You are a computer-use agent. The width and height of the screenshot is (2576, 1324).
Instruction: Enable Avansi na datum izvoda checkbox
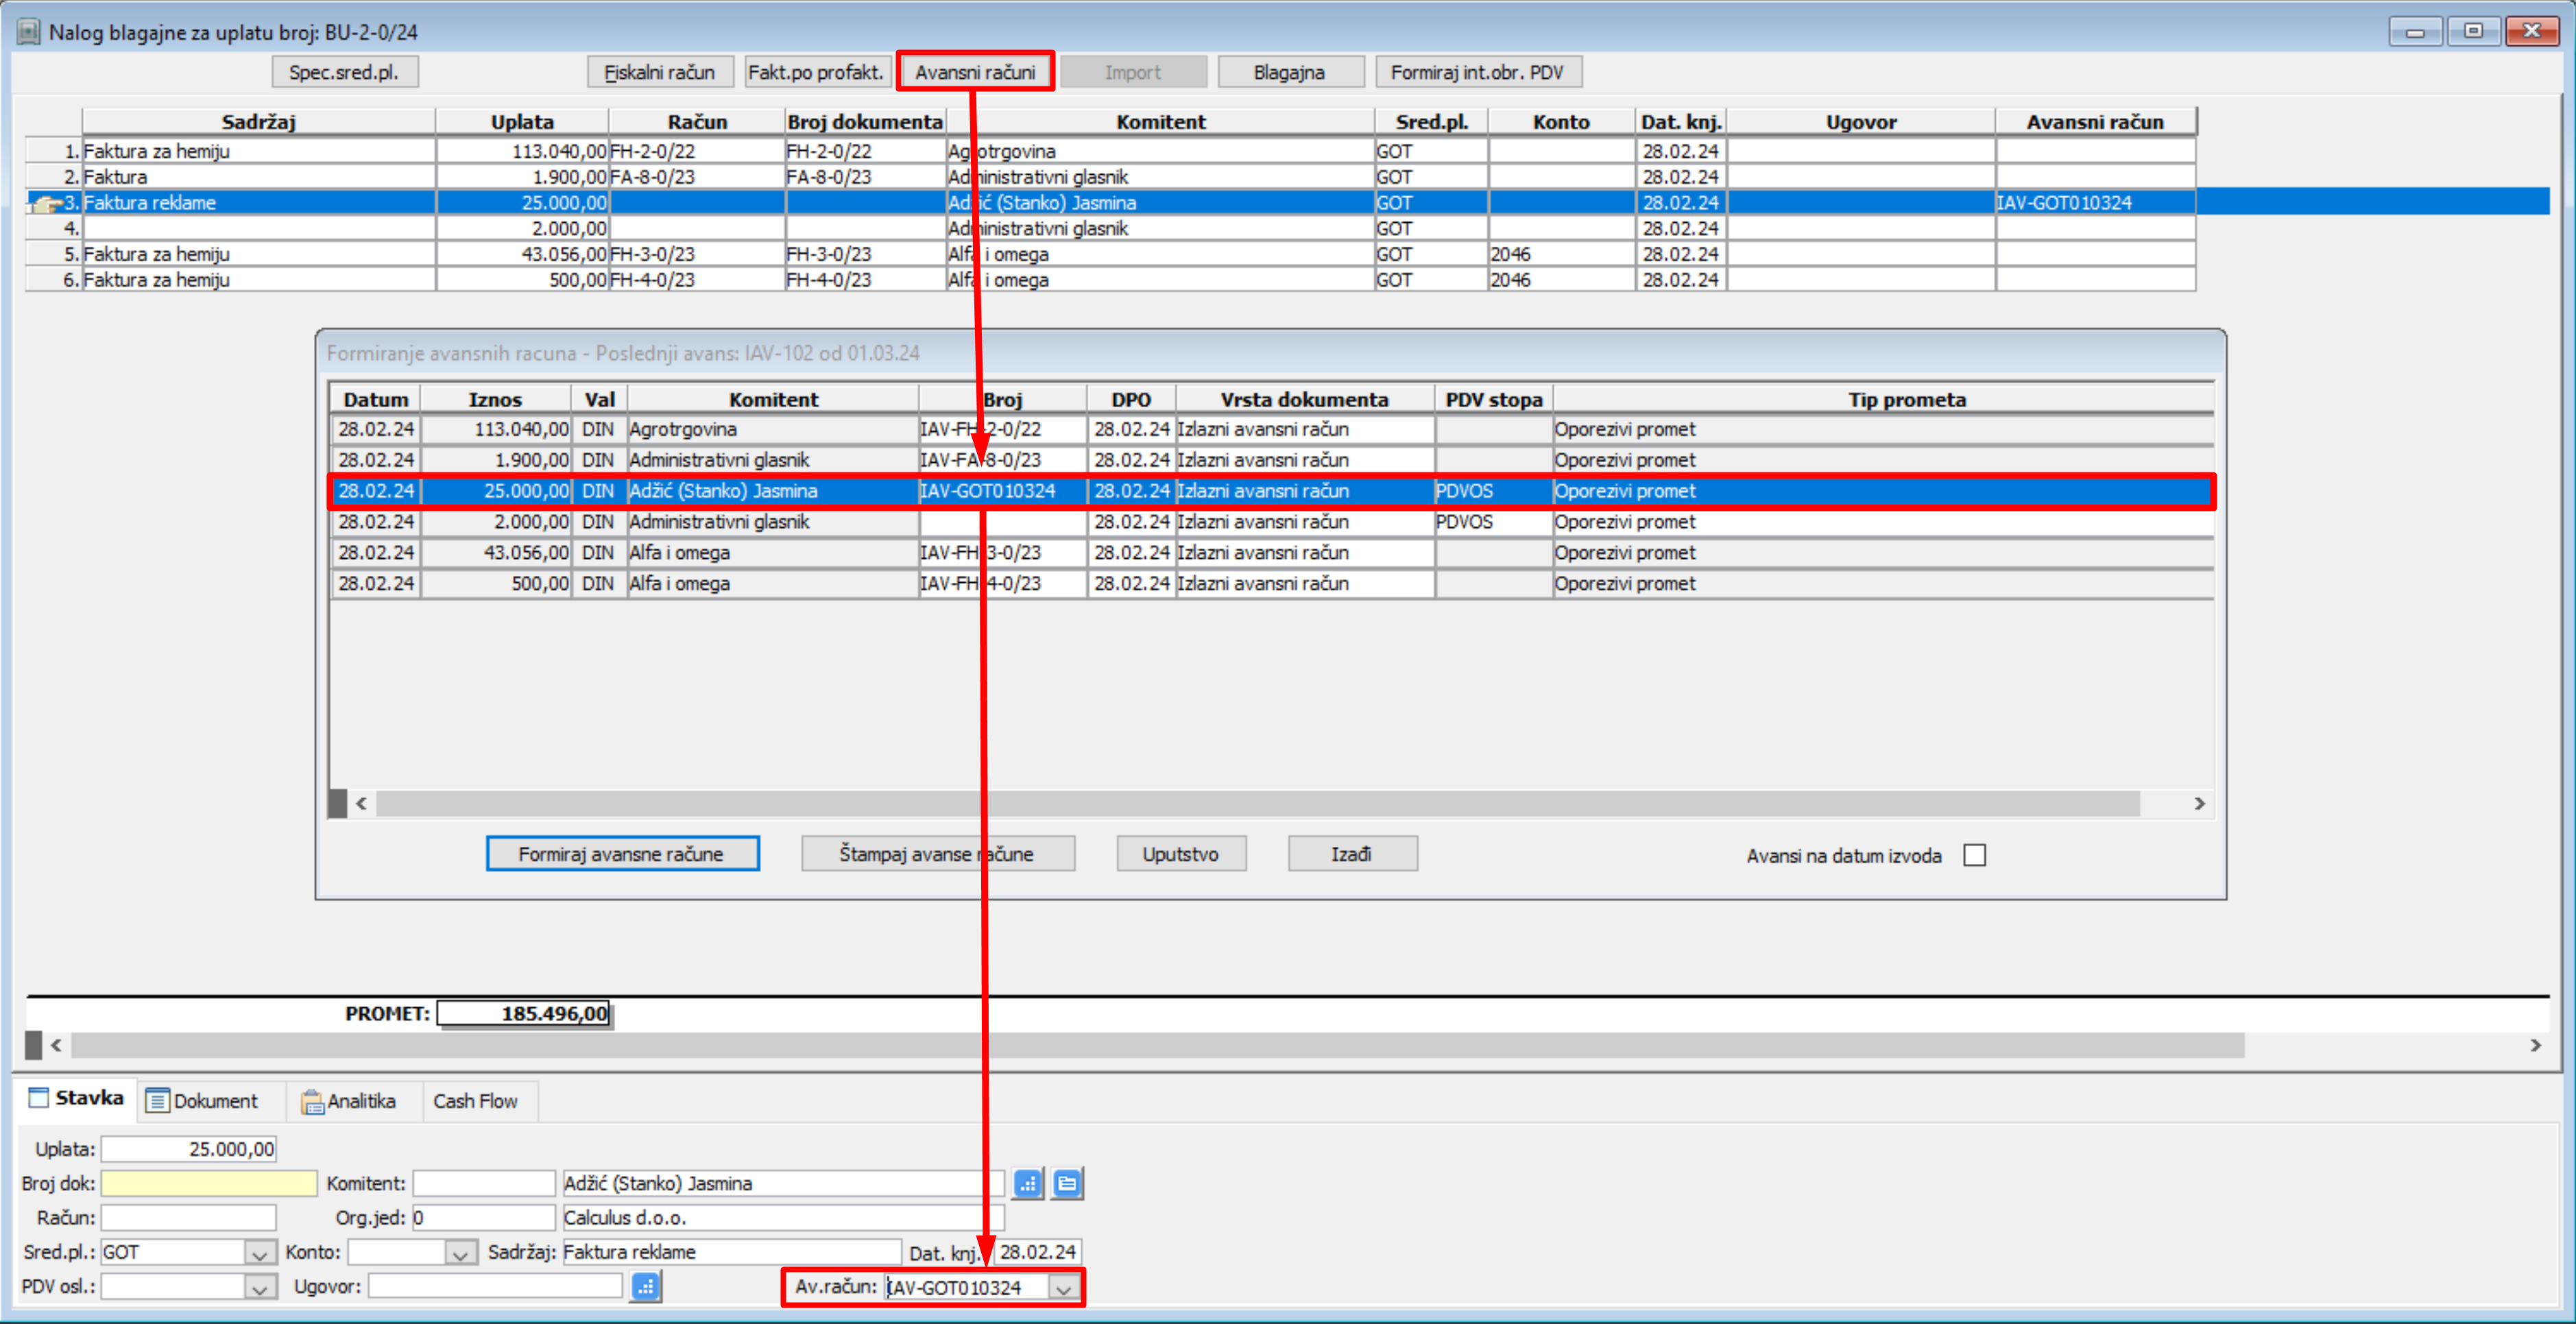point(1974,856)
